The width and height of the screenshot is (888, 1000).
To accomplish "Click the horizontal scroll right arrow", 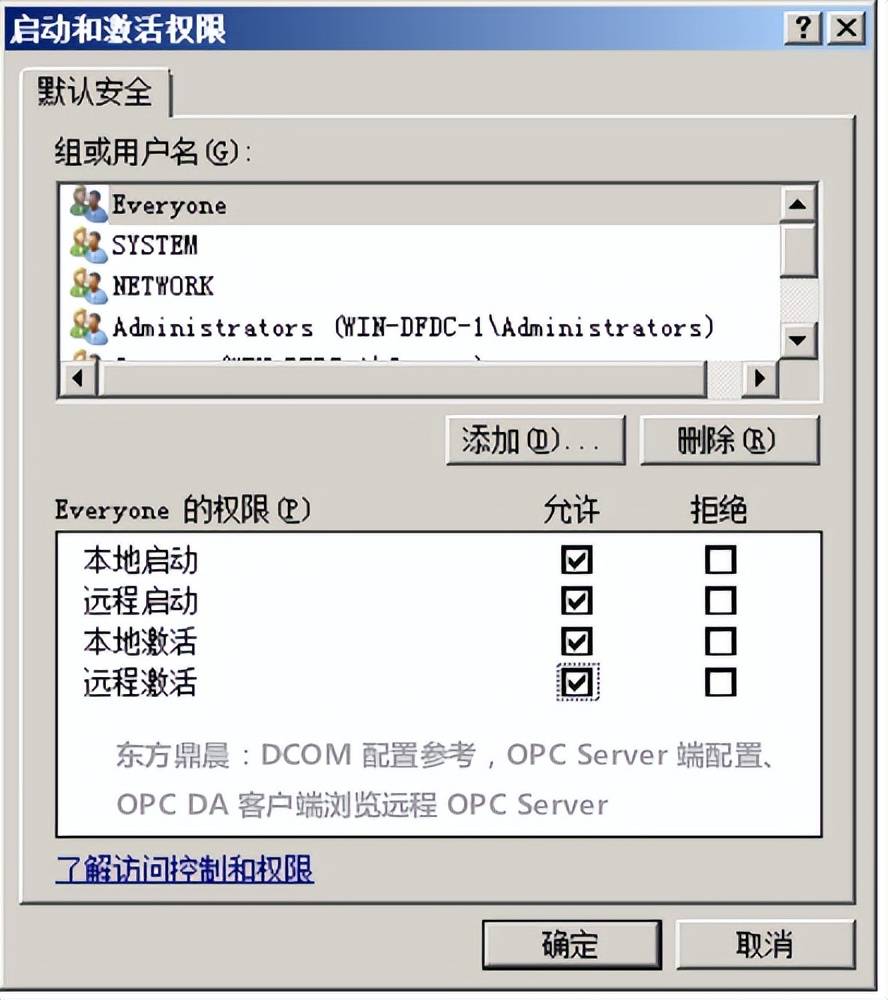I will tap(760, 379).
